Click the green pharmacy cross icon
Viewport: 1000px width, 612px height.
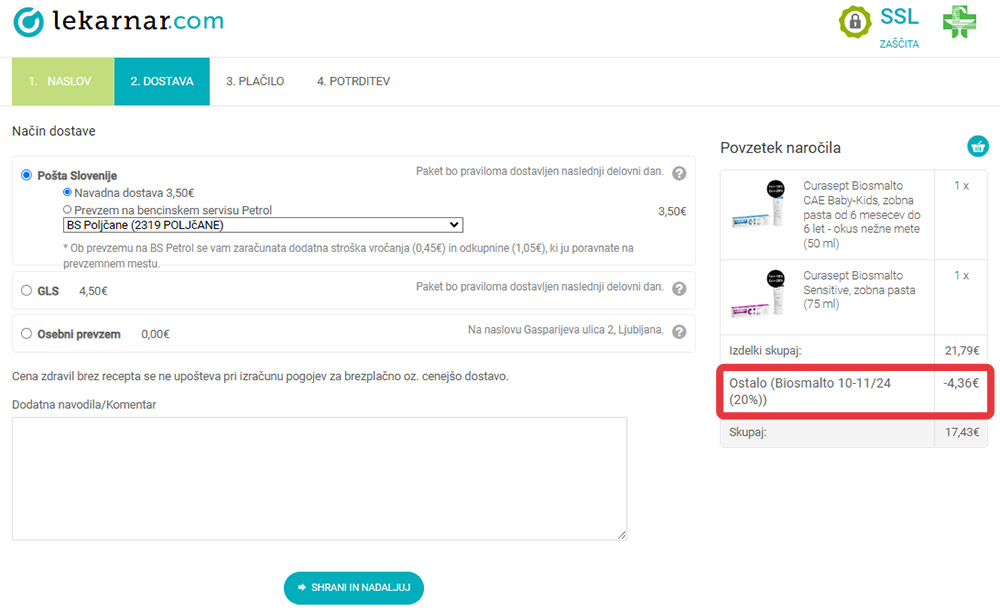pyautogui.click(x=959, y=22)
